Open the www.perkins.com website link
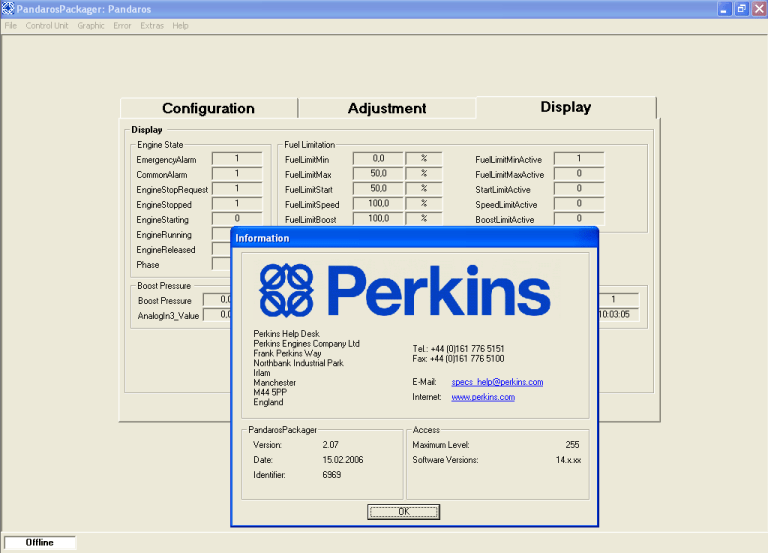 click(483, 397)
